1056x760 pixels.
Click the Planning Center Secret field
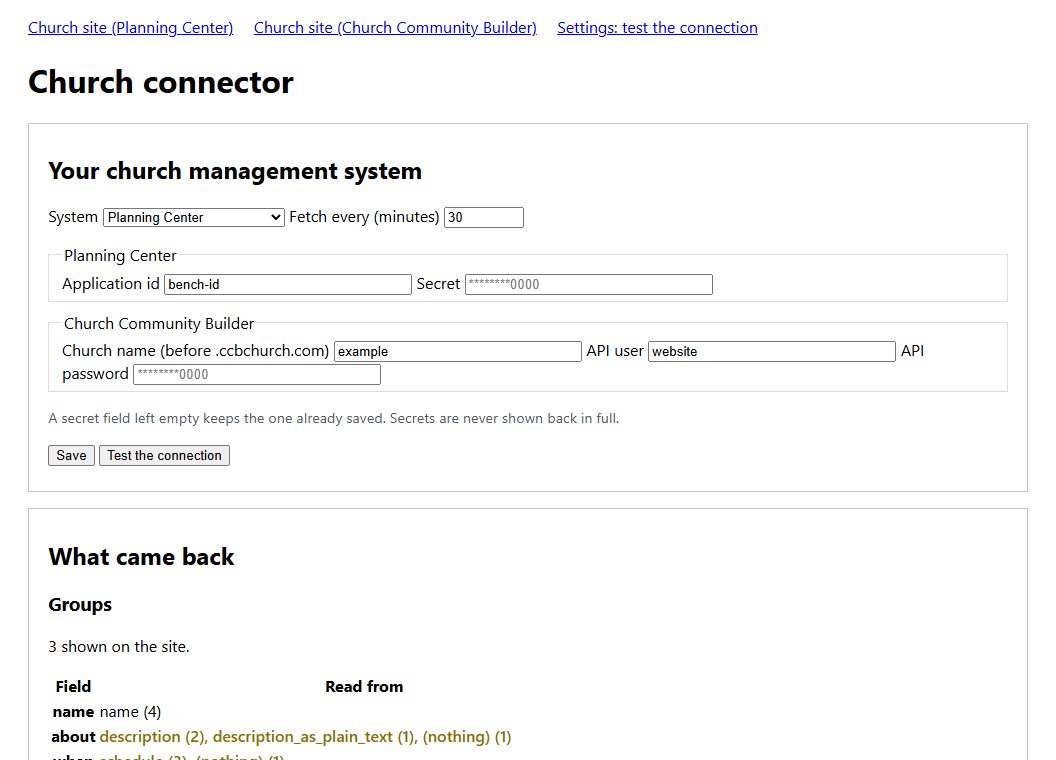[589, 284]
